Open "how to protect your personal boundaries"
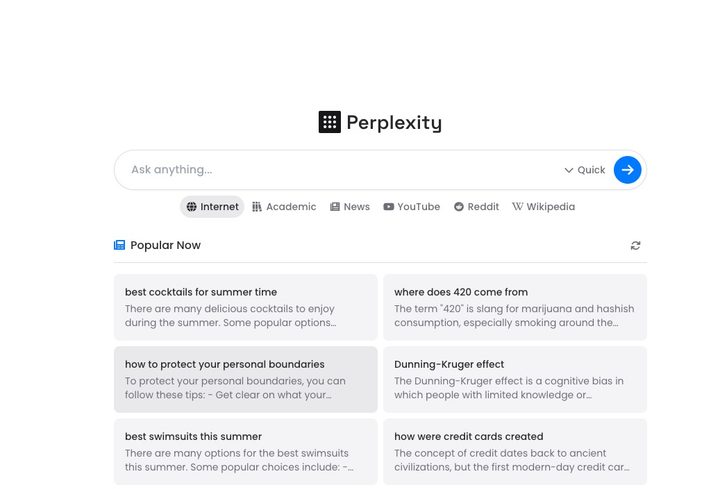 pyautogui.click(x=246, y=379)
